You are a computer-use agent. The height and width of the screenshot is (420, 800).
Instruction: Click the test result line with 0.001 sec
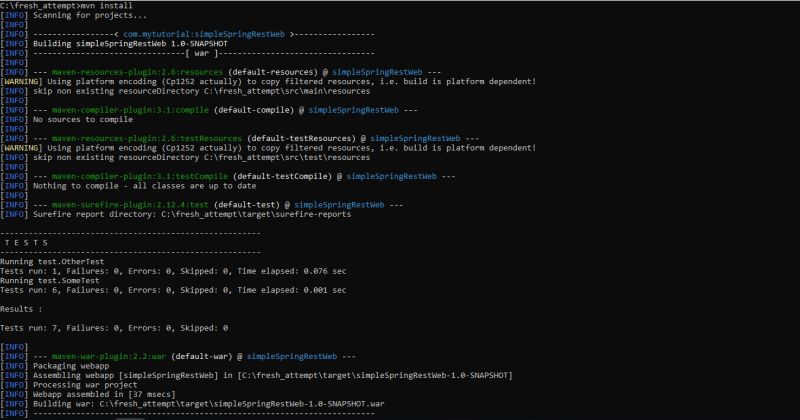[x=173, y=290]
